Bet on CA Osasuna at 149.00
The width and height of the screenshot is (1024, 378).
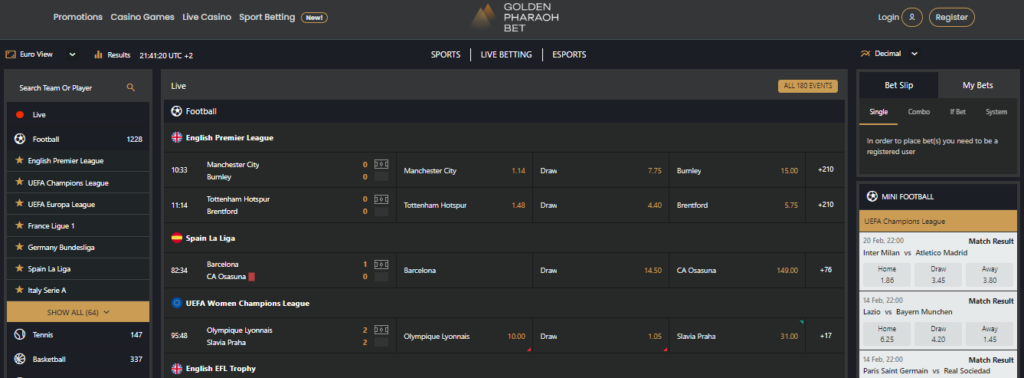[x=738, y=270]
